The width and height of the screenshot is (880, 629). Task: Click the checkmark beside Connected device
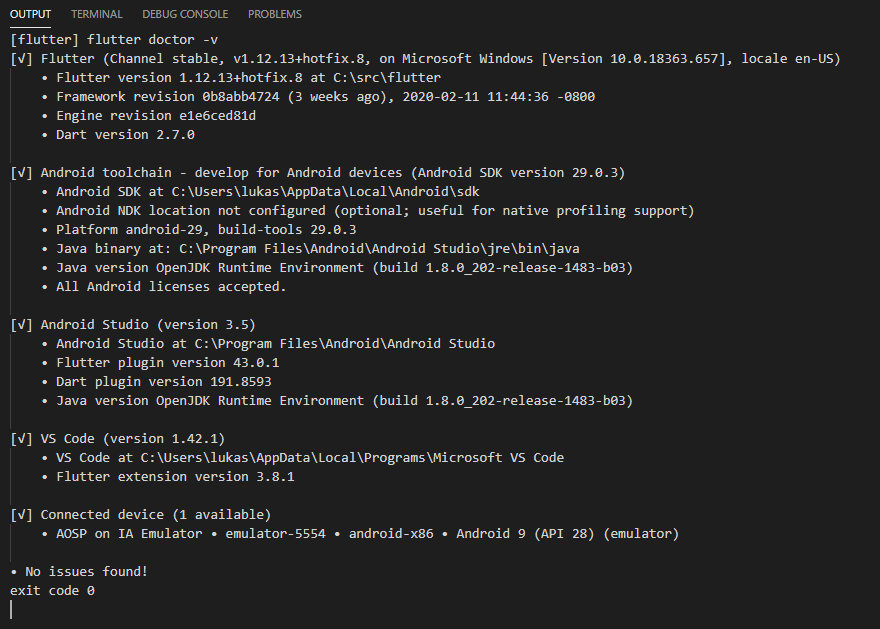coord(21,515)
